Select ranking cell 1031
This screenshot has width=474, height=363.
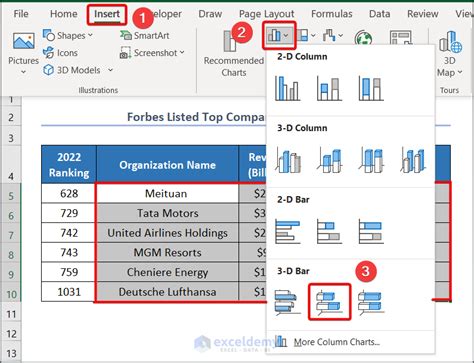click(x=69, y=292)
